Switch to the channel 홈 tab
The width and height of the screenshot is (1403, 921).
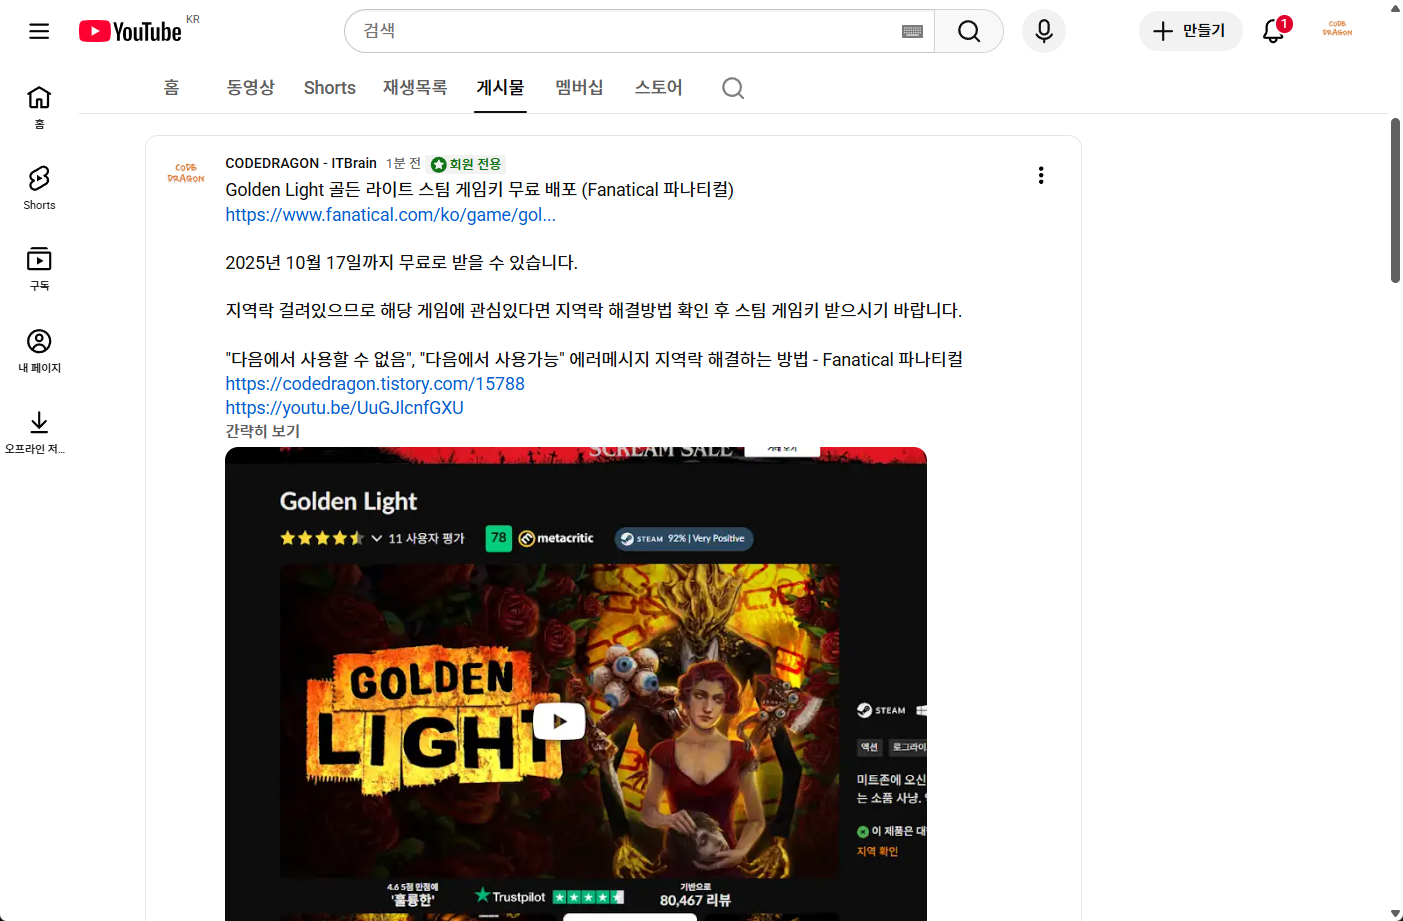(172, 88)
